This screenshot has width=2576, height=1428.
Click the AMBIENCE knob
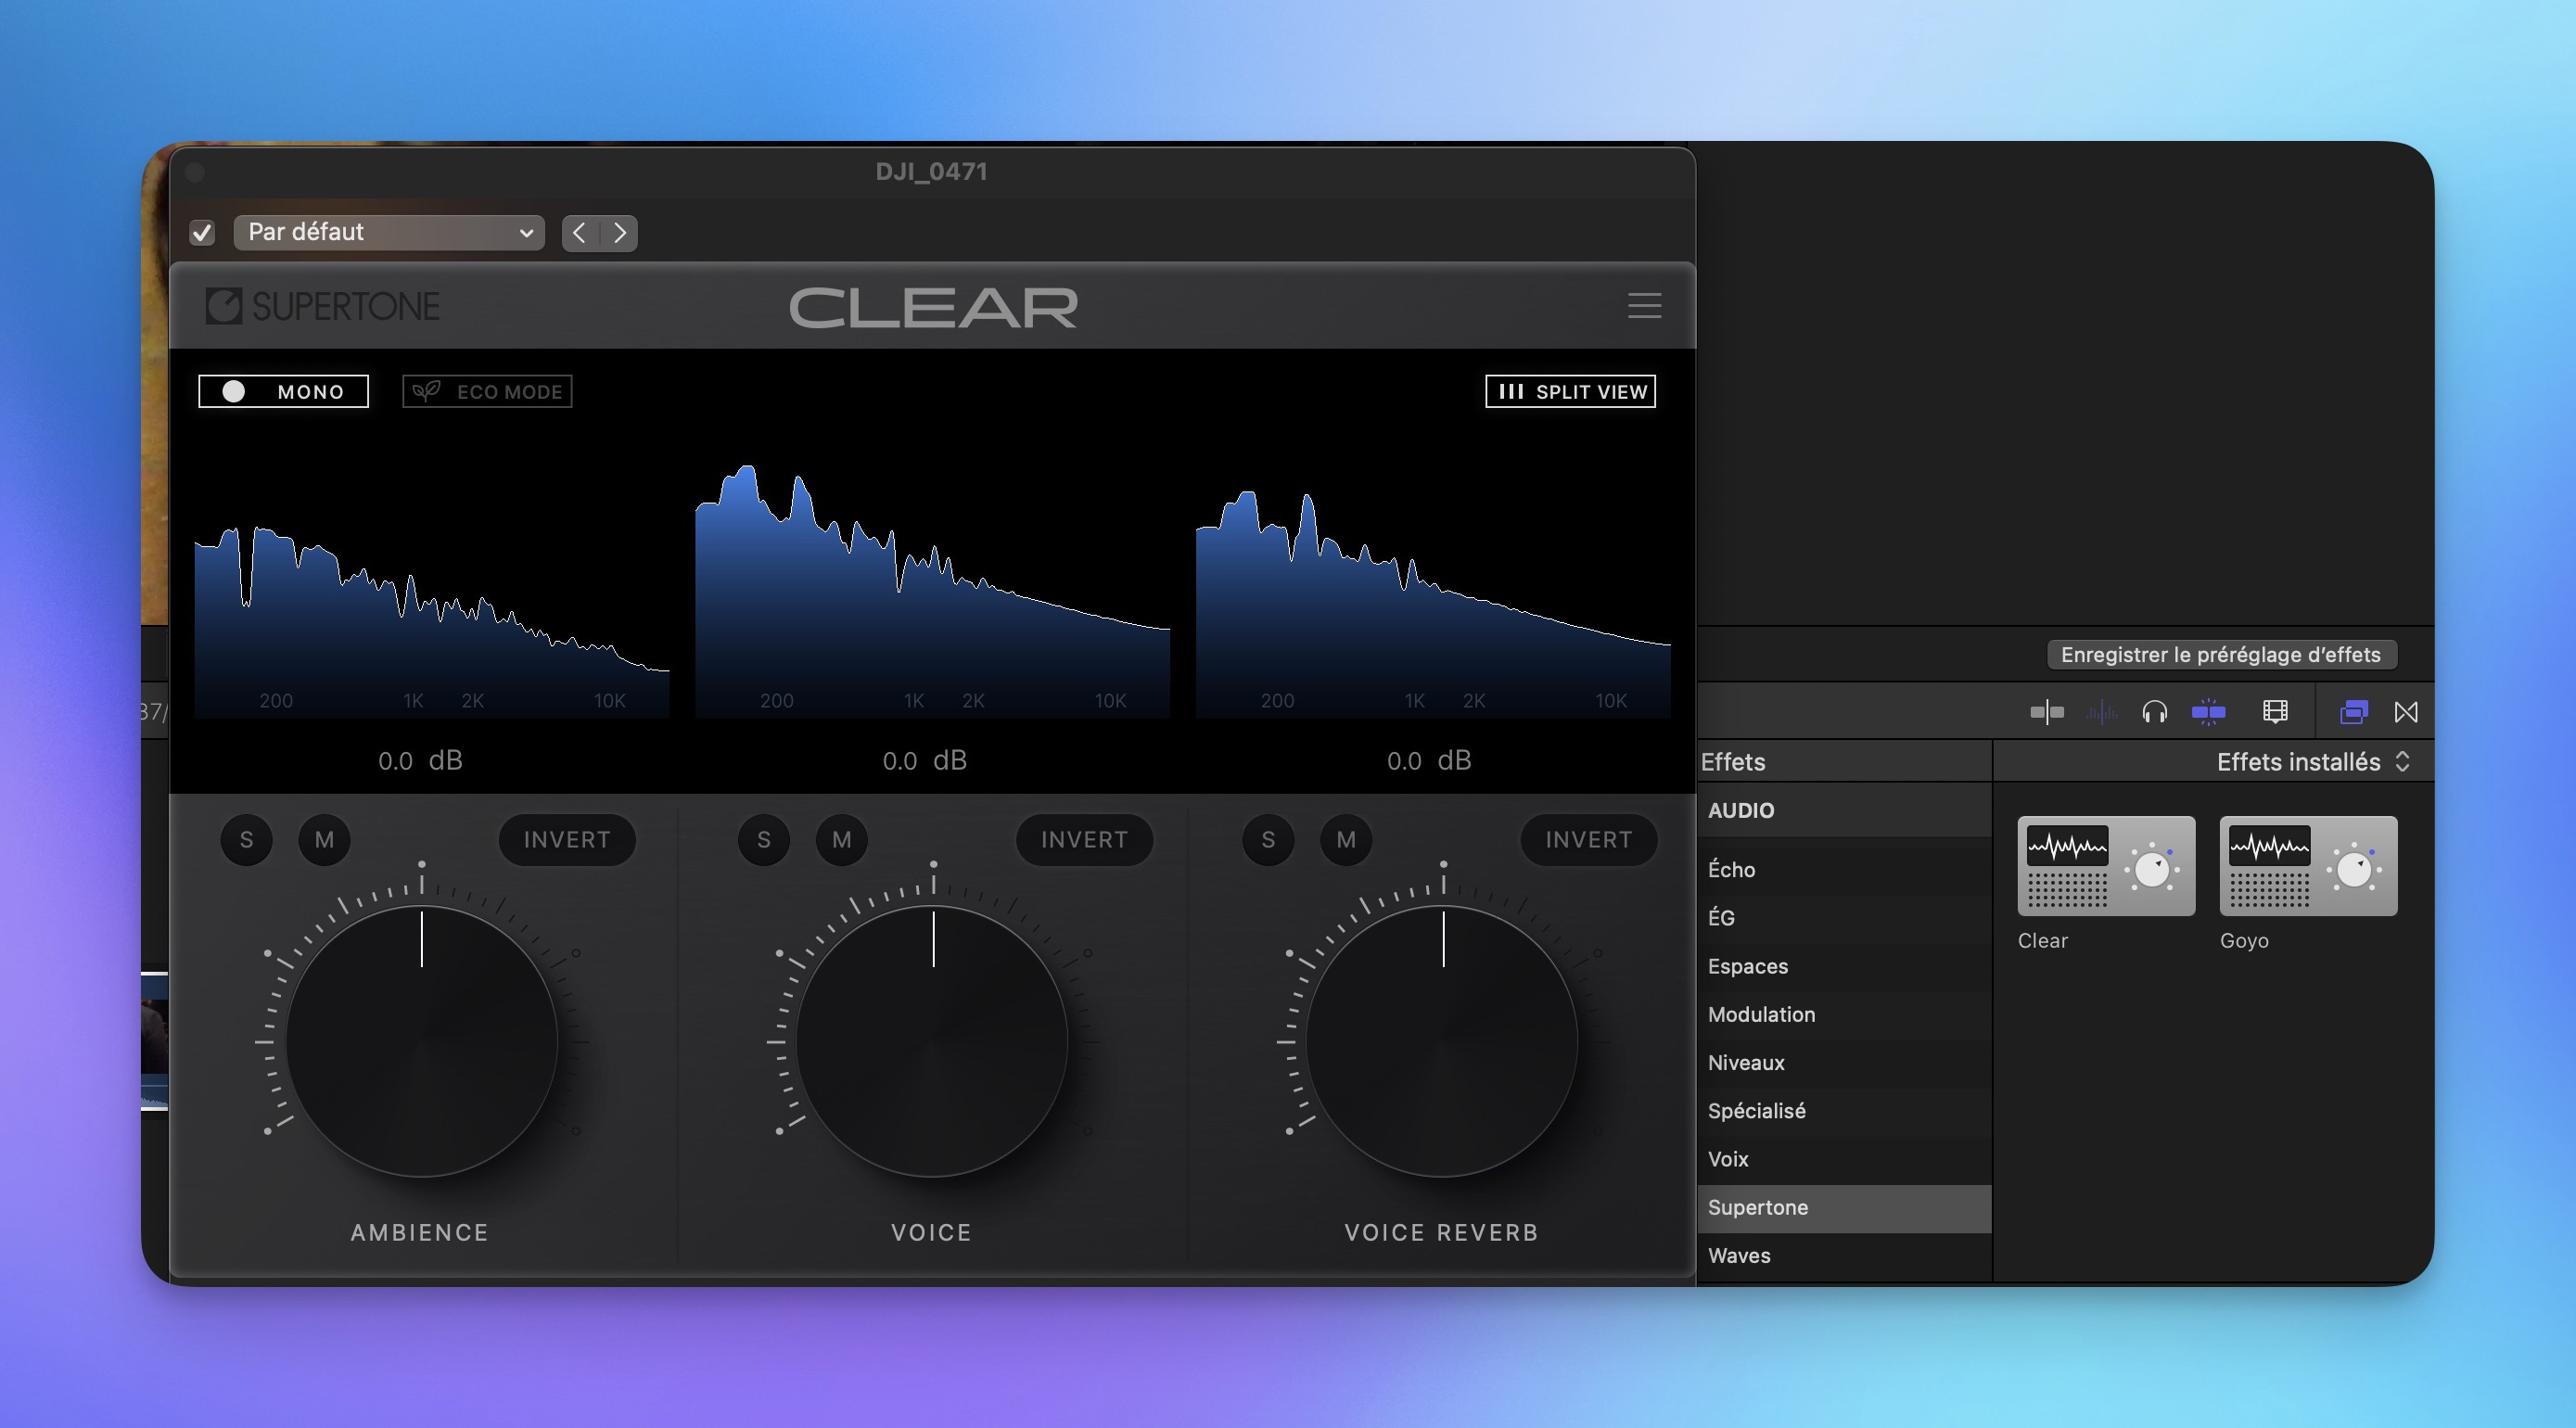(422, 1041)
